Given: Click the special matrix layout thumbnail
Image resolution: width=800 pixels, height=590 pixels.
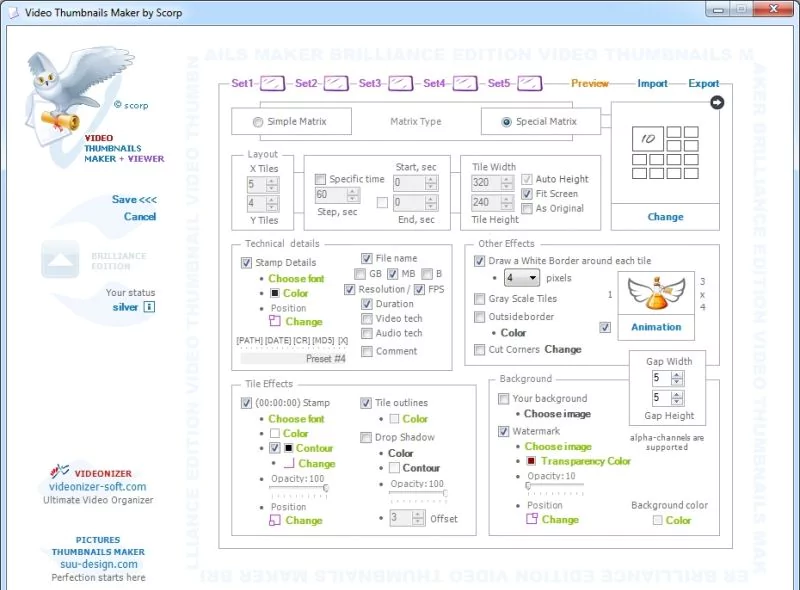Looking at the screenshot, I should (665, 152).
